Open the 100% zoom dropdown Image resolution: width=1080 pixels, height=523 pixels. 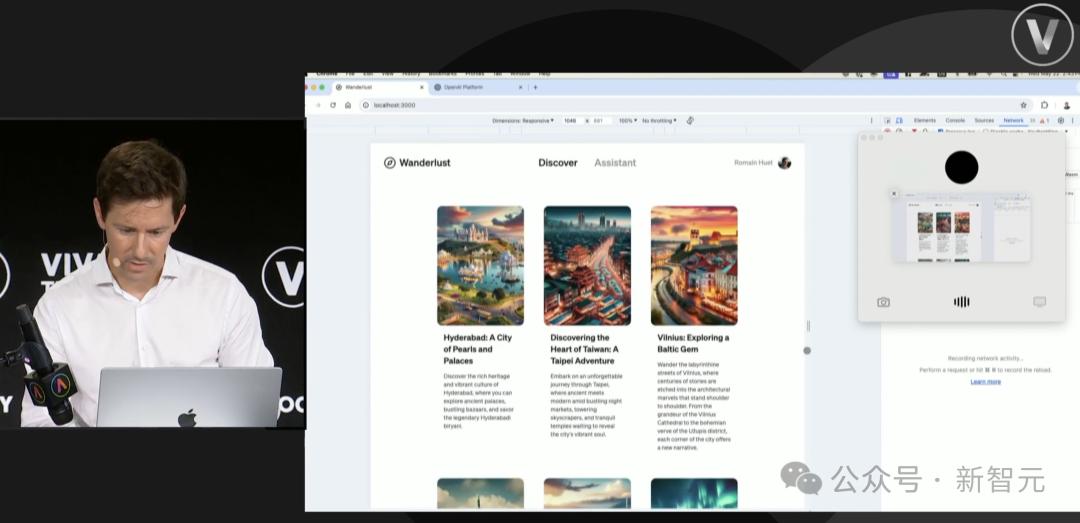tap(627, 121)
